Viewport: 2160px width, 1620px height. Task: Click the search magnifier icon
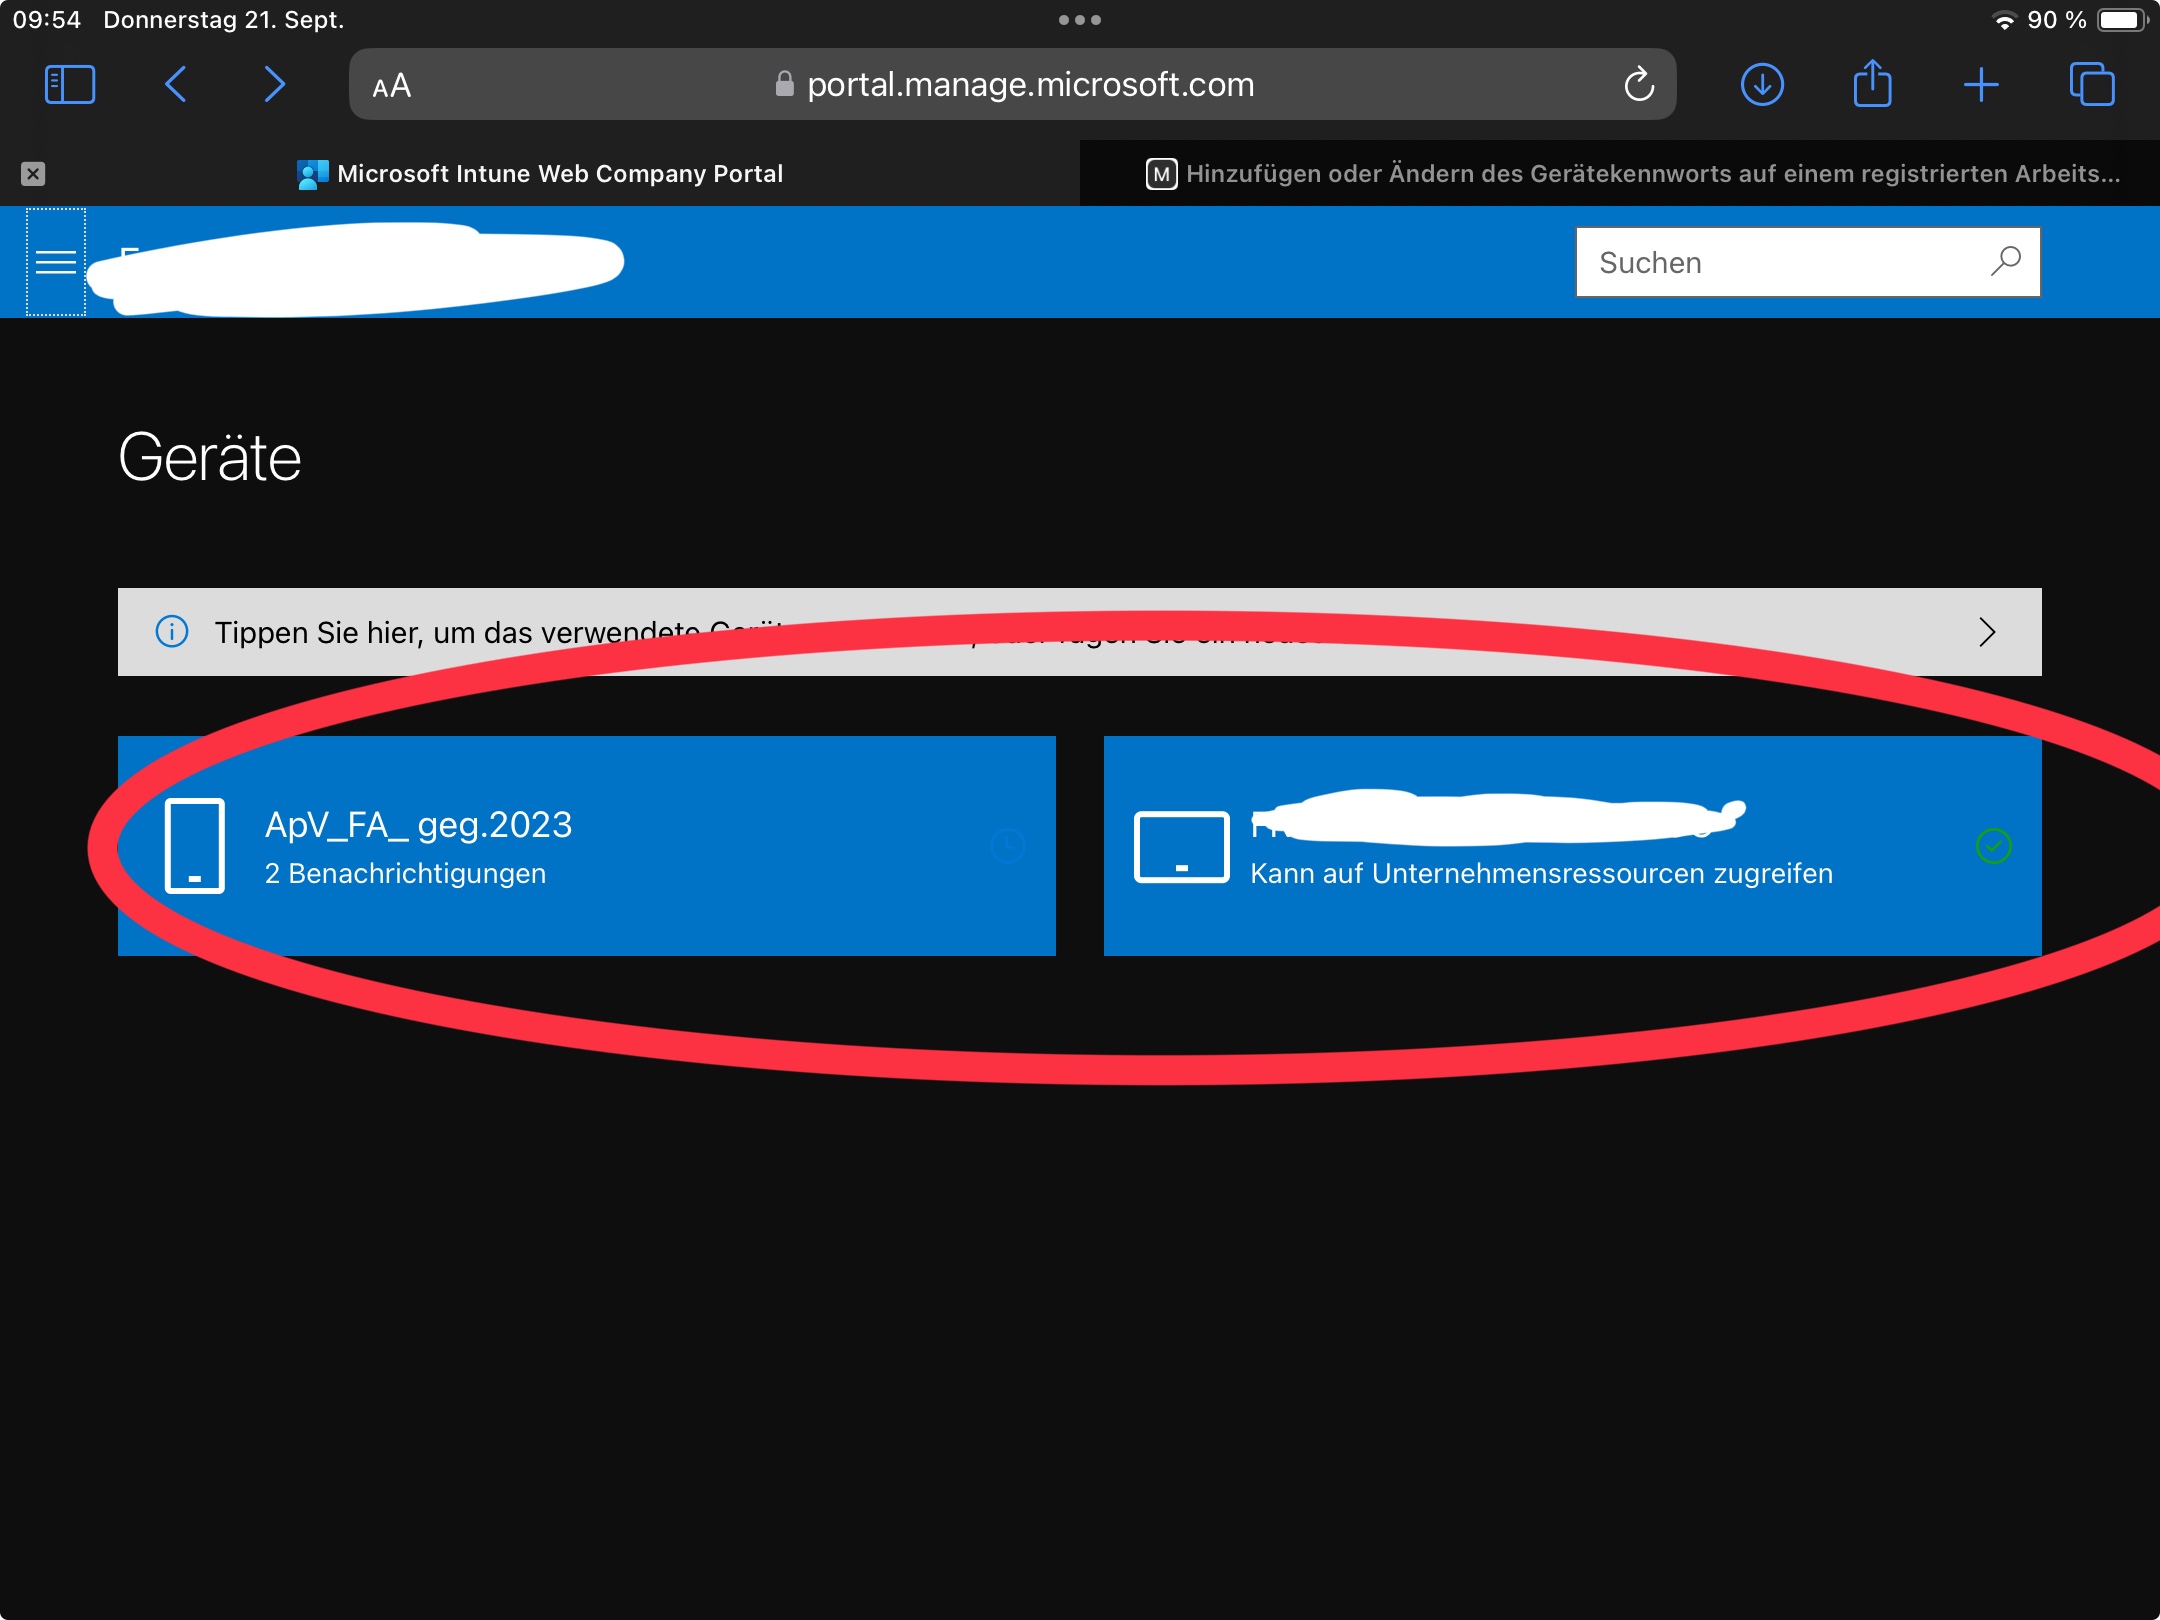2005,262
